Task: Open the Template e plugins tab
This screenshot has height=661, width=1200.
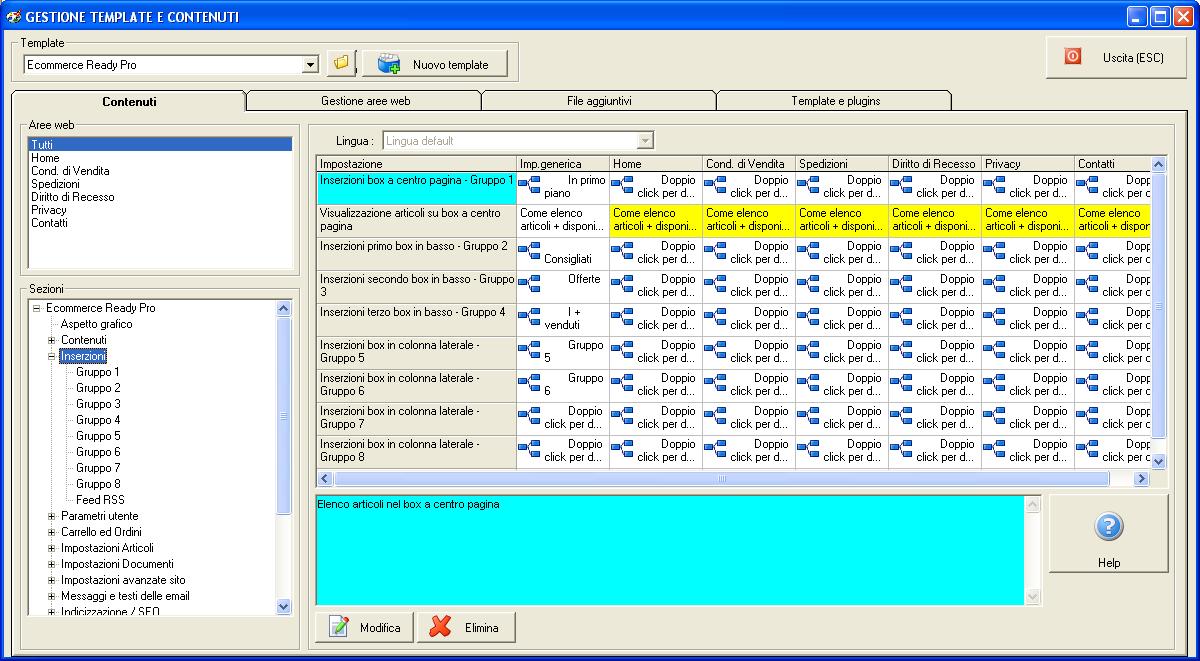Action: pos(835,101)
